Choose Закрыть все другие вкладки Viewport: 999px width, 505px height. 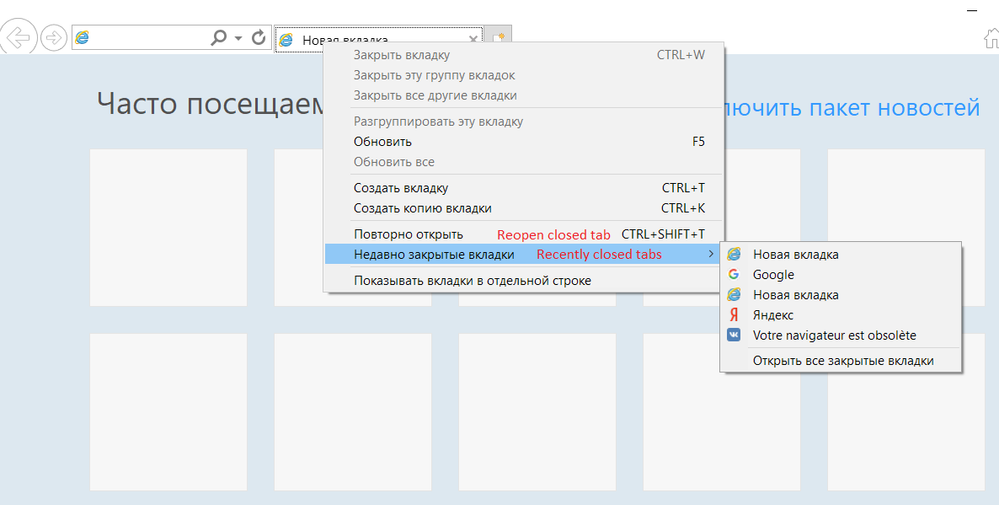(x=523, y=96)
